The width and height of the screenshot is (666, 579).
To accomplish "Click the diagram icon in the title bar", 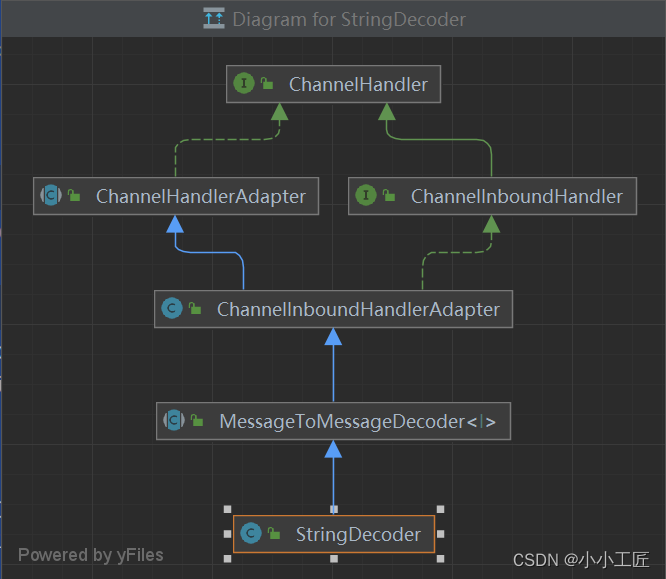I will pos(214,18).
